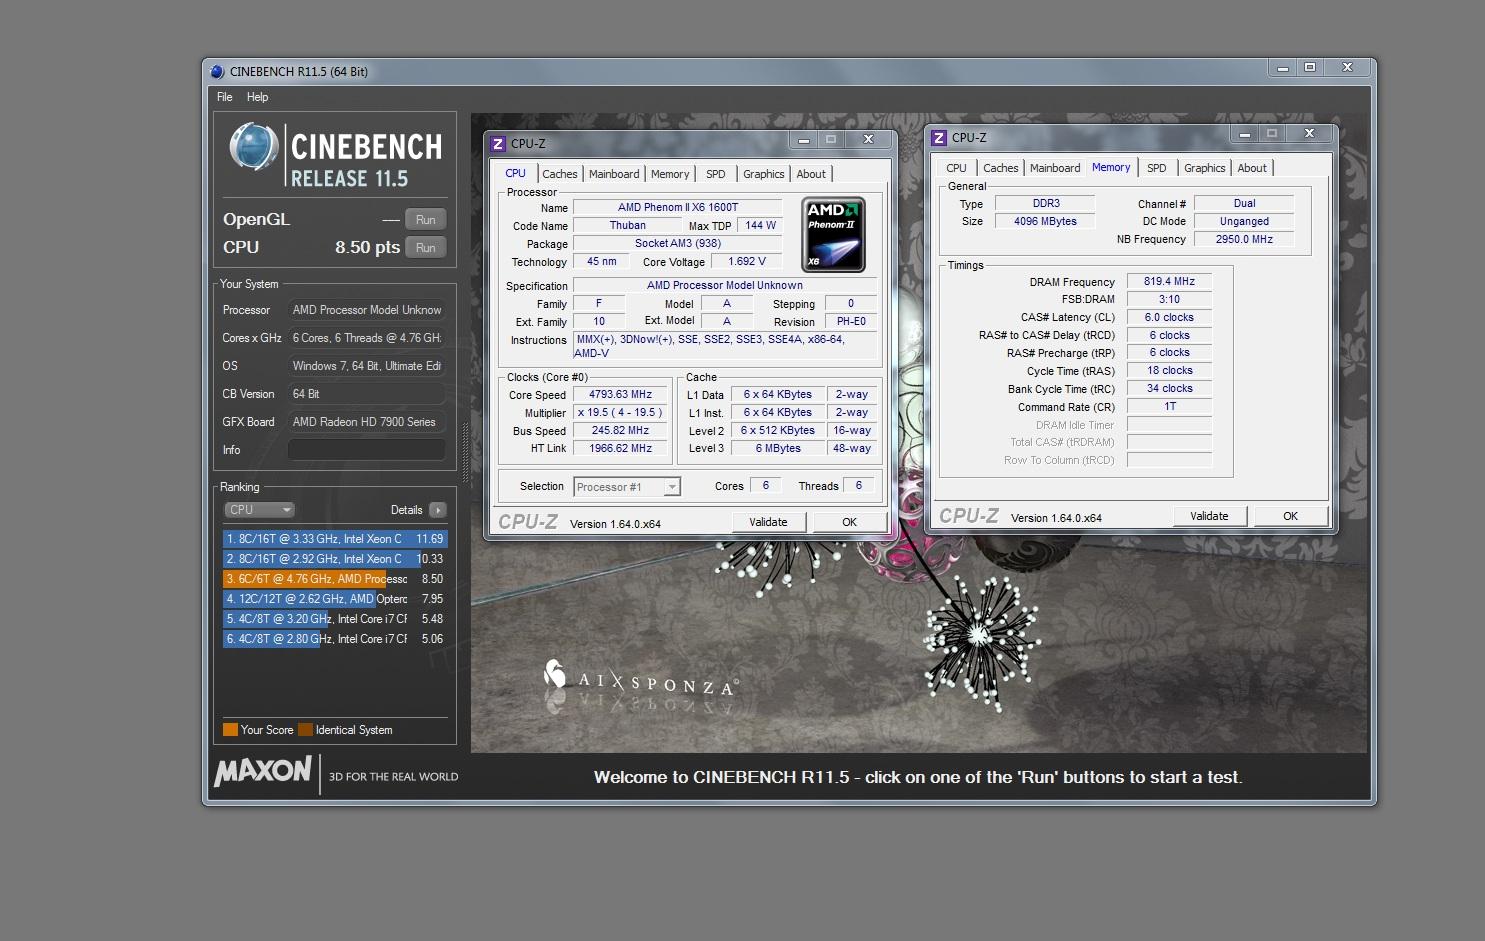The height and width of the screenshot is (941, 1485).
Task: Switch to Caches tab in right CPU-Z window
Action: [1001, 168]
